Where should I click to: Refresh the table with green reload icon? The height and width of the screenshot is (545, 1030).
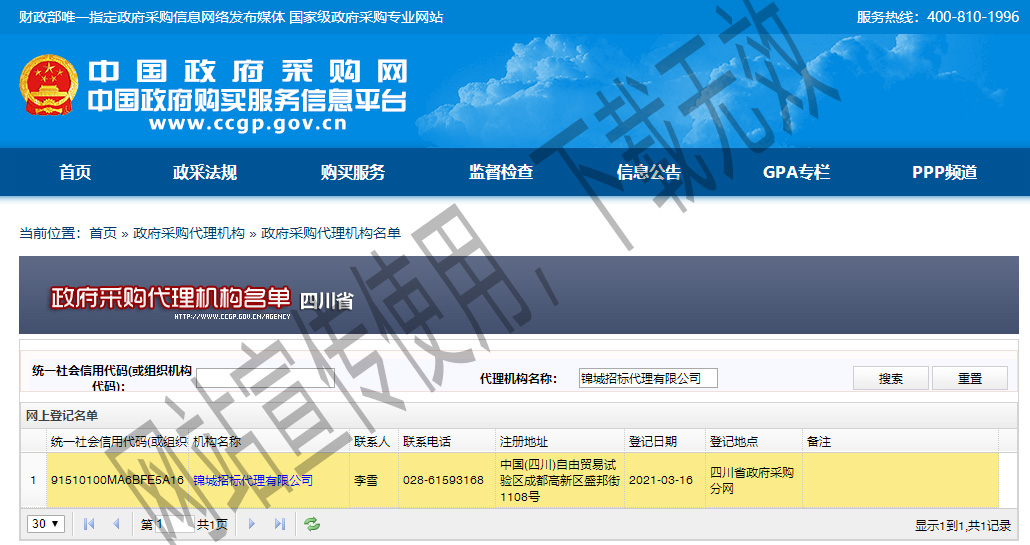[x=312, y=524]
